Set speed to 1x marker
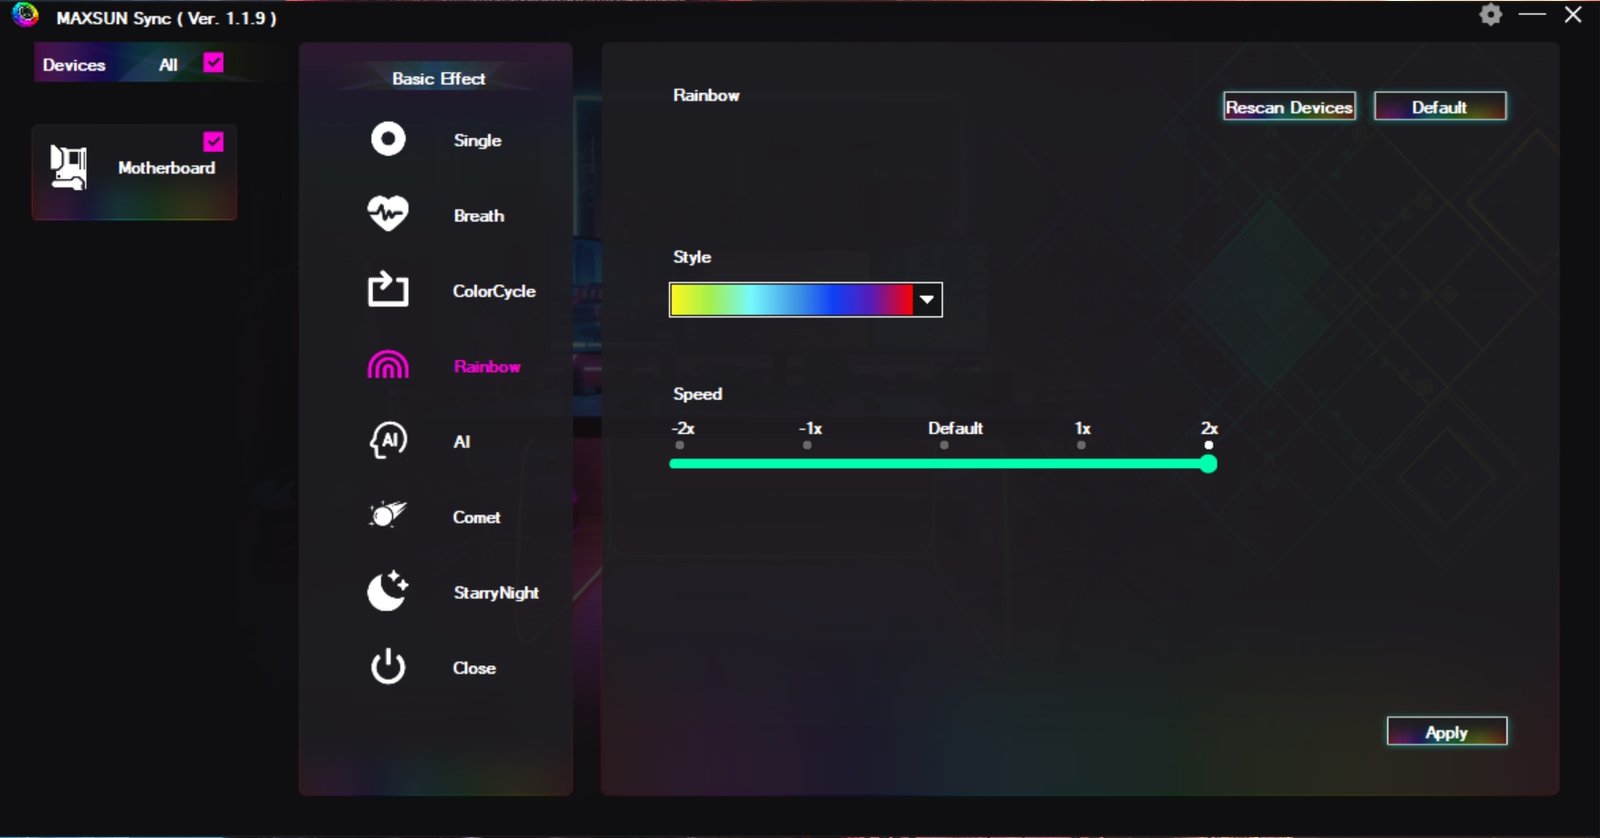The height and width of the screenshot is (838, 1600). tap(1081, 445)
